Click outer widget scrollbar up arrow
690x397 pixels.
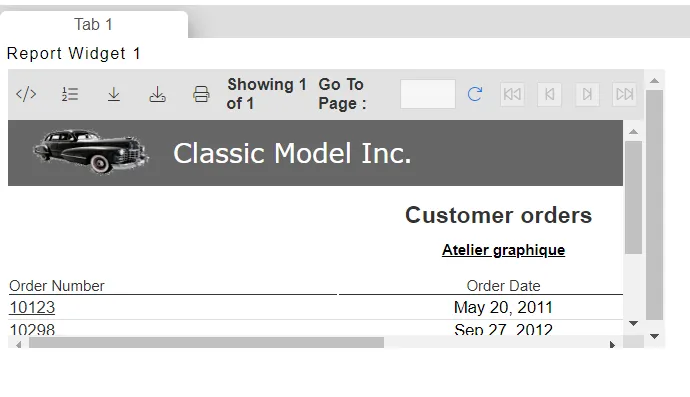(x=654, y=81)
